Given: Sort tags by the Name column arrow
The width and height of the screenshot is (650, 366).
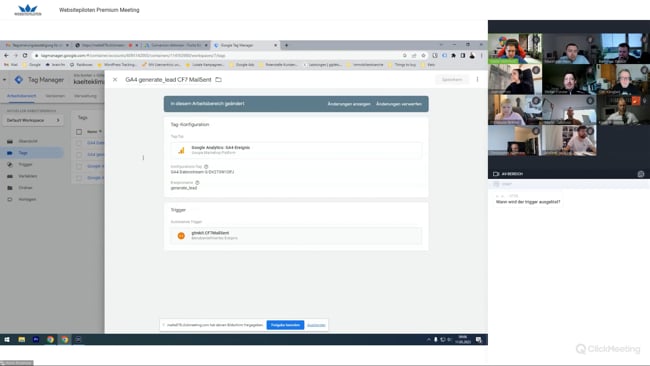Looking at the screenshot, I should pos(100,132).
